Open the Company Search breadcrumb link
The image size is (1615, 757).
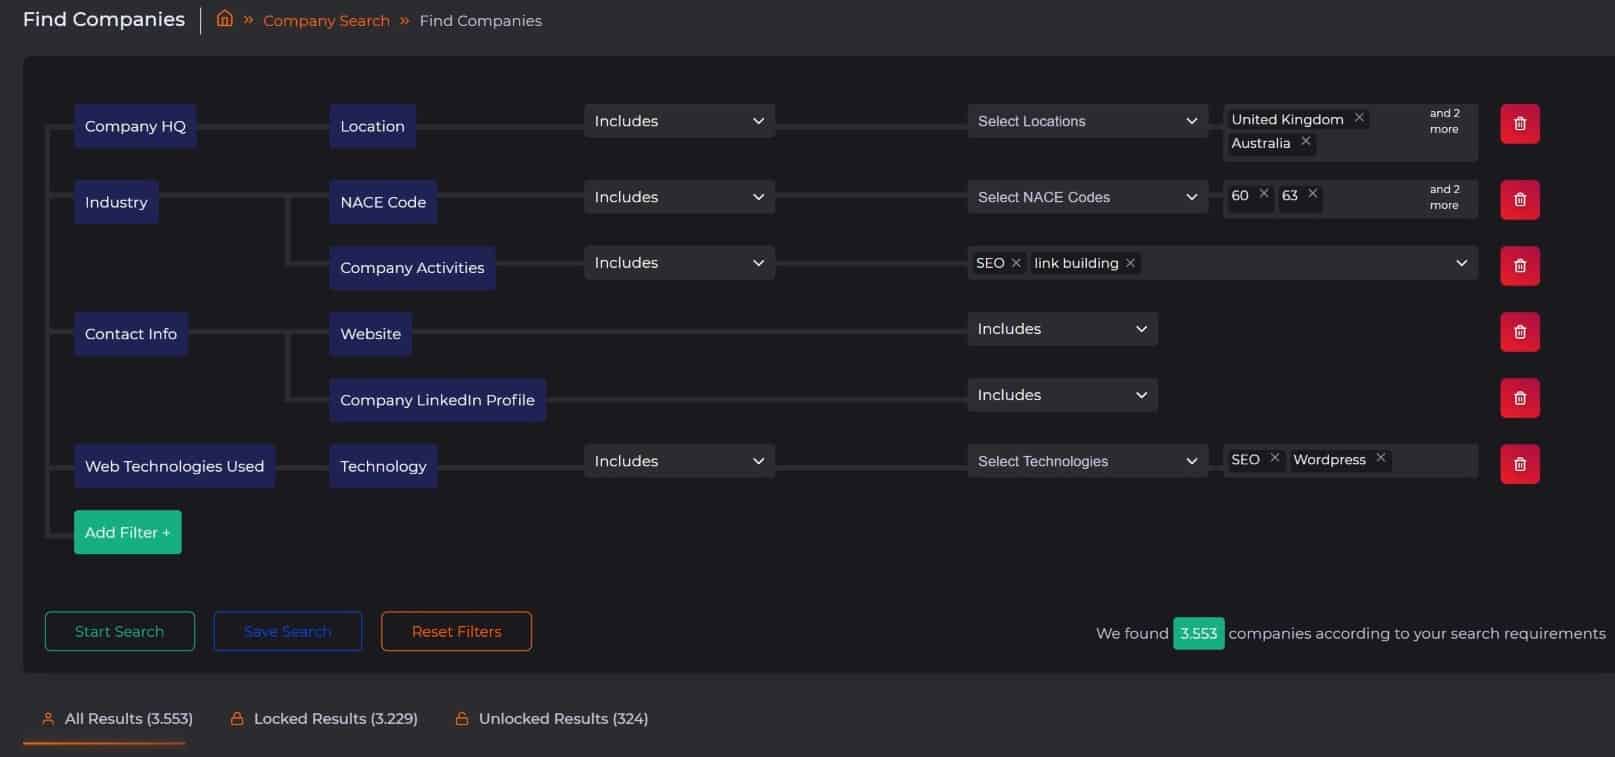pos(326,21)
